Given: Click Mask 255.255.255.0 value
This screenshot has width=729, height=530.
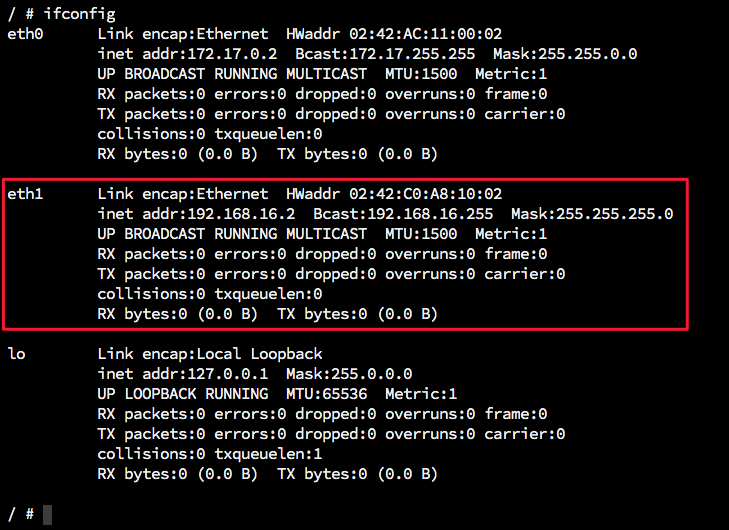Looking at the screenshot, I should click(x=615, y=214).
